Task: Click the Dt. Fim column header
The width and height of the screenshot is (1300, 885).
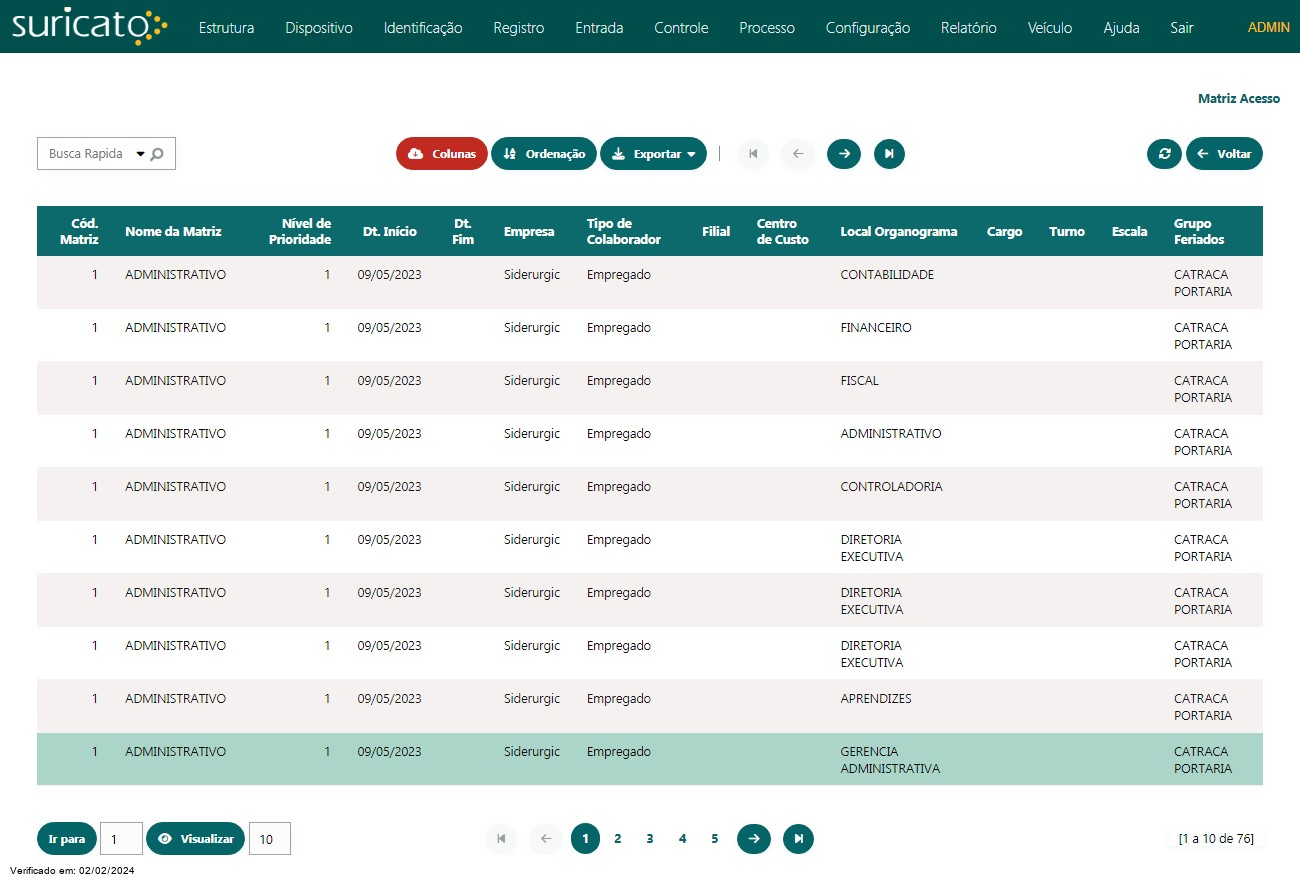Action: coord(463,231)
